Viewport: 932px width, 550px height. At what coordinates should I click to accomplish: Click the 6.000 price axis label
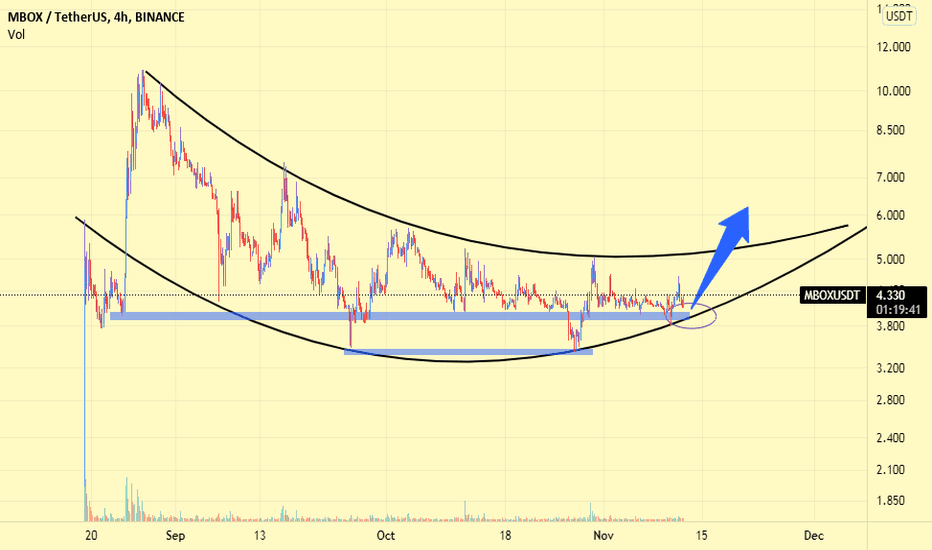[890, 216]
